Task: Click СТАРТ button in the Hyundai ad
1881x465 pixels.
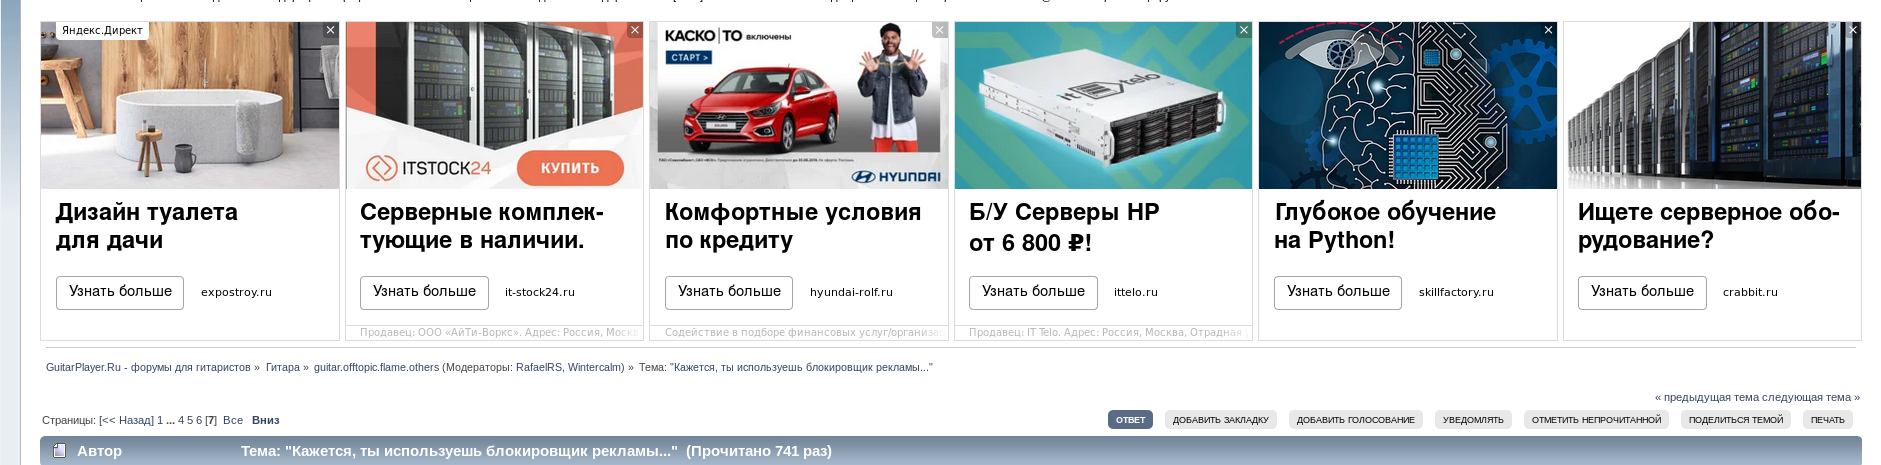Action: tap(689, 57)
